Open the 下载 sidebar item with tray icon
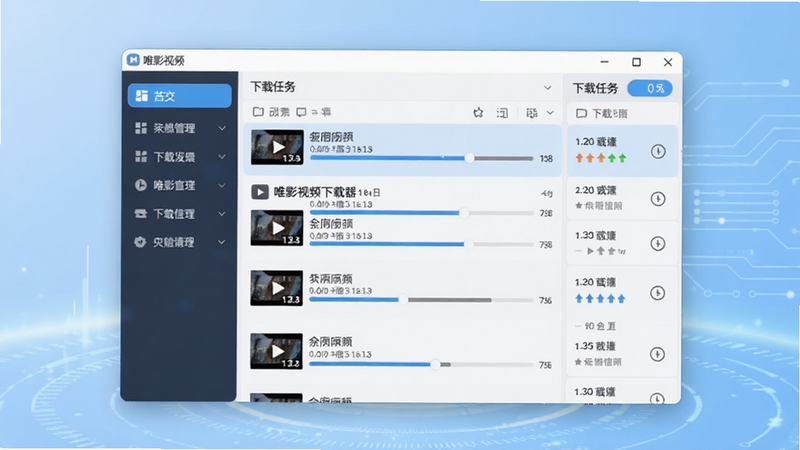The height and width of the screenshot is (450, 800). pos(180,214)
